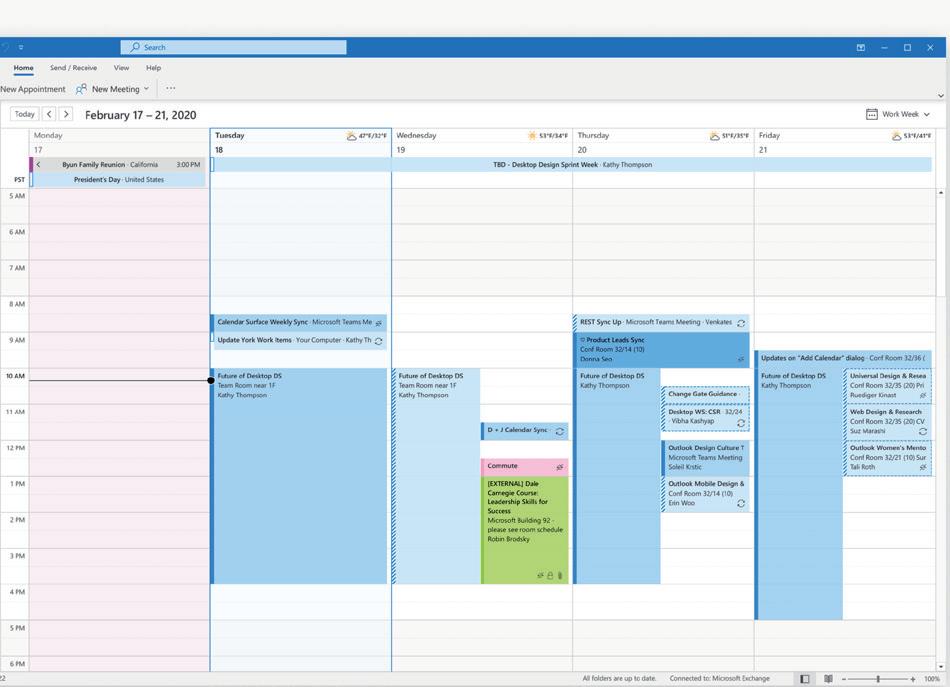Click Friday's weather forecast icon
Viewport: 950px width, 687px height.
click(896, 136)
